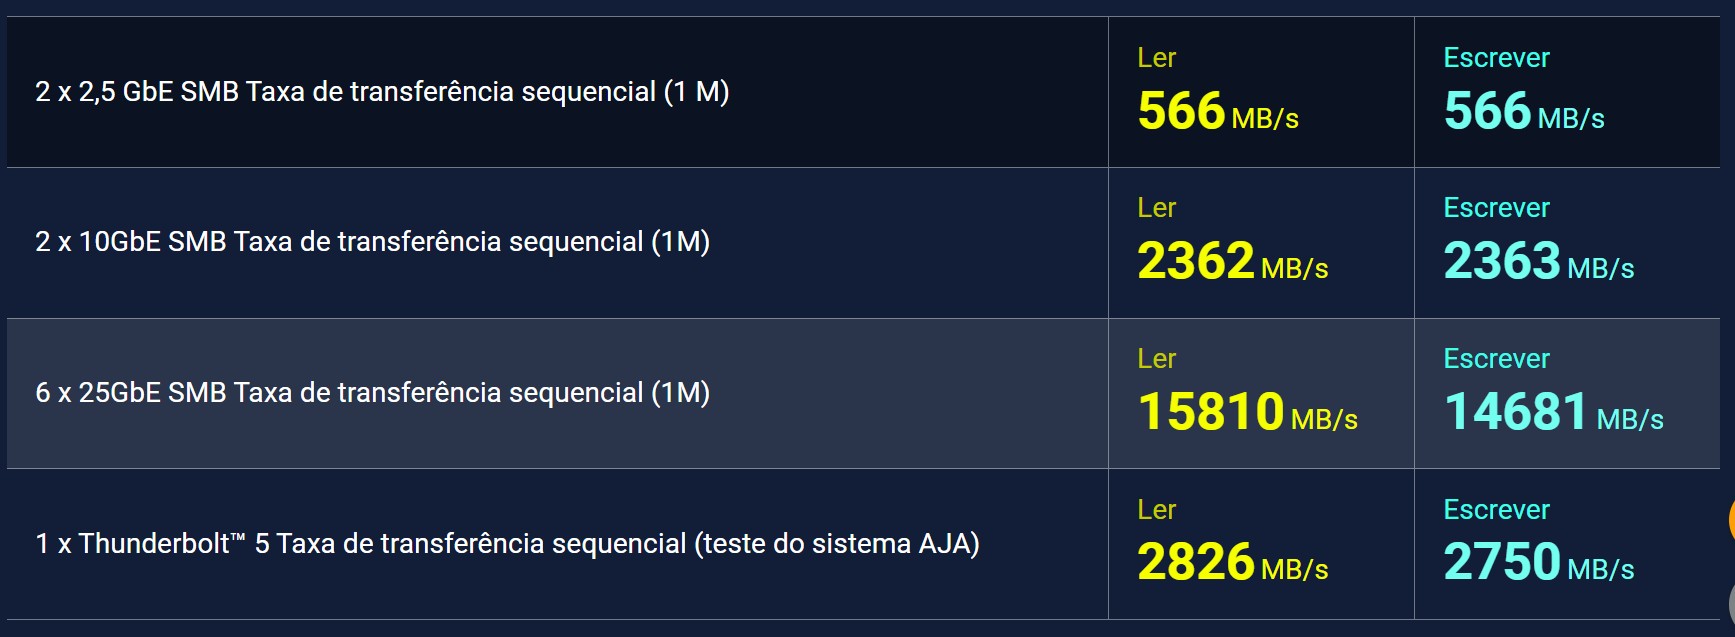Click the "Escrever" label in the 2,5 GbE row

(x=1496, y=58)
